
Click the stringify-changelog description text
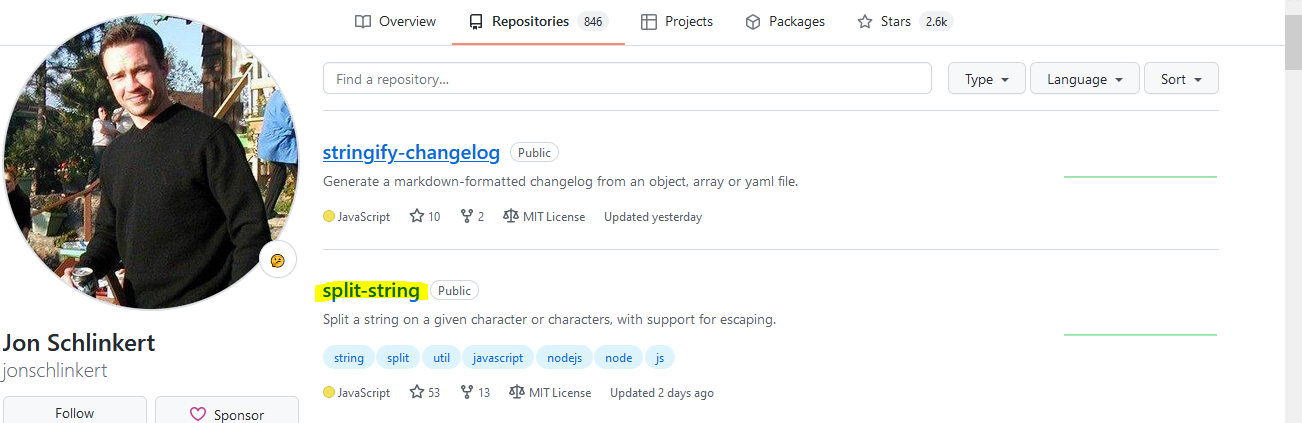tap(561, 182)
